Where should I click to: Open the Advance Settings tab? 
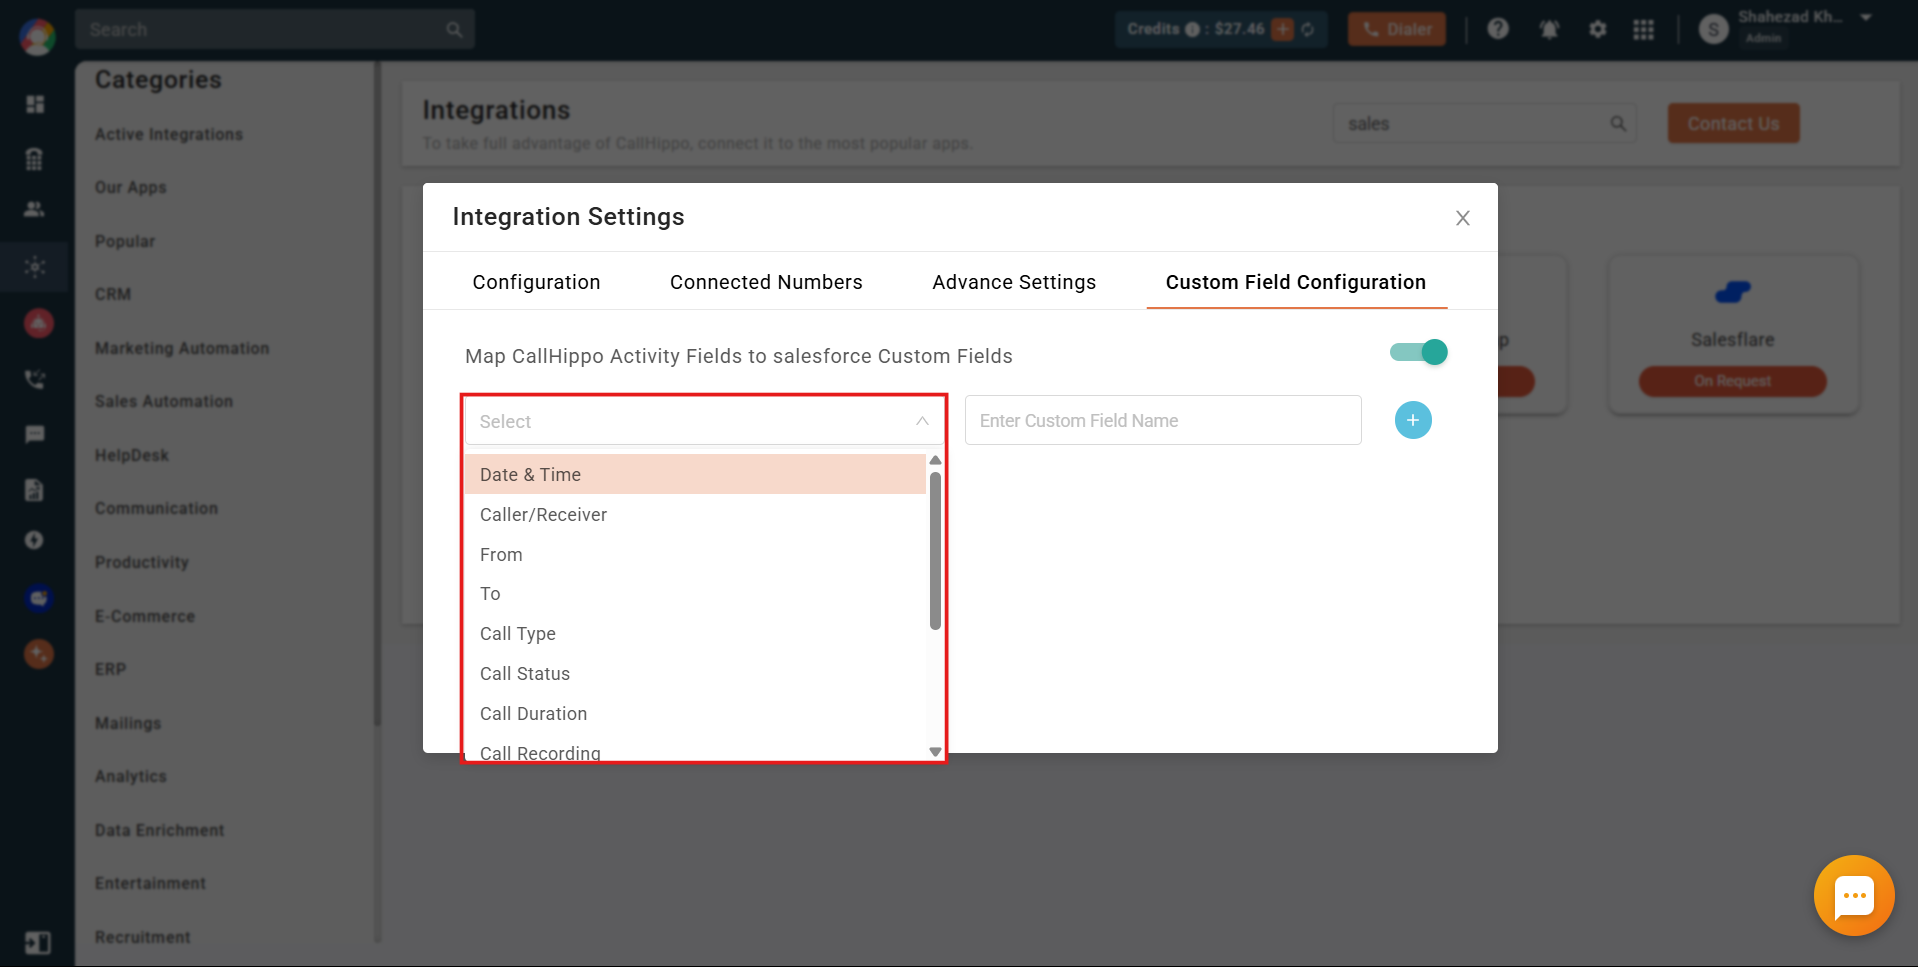point(1014,282)
